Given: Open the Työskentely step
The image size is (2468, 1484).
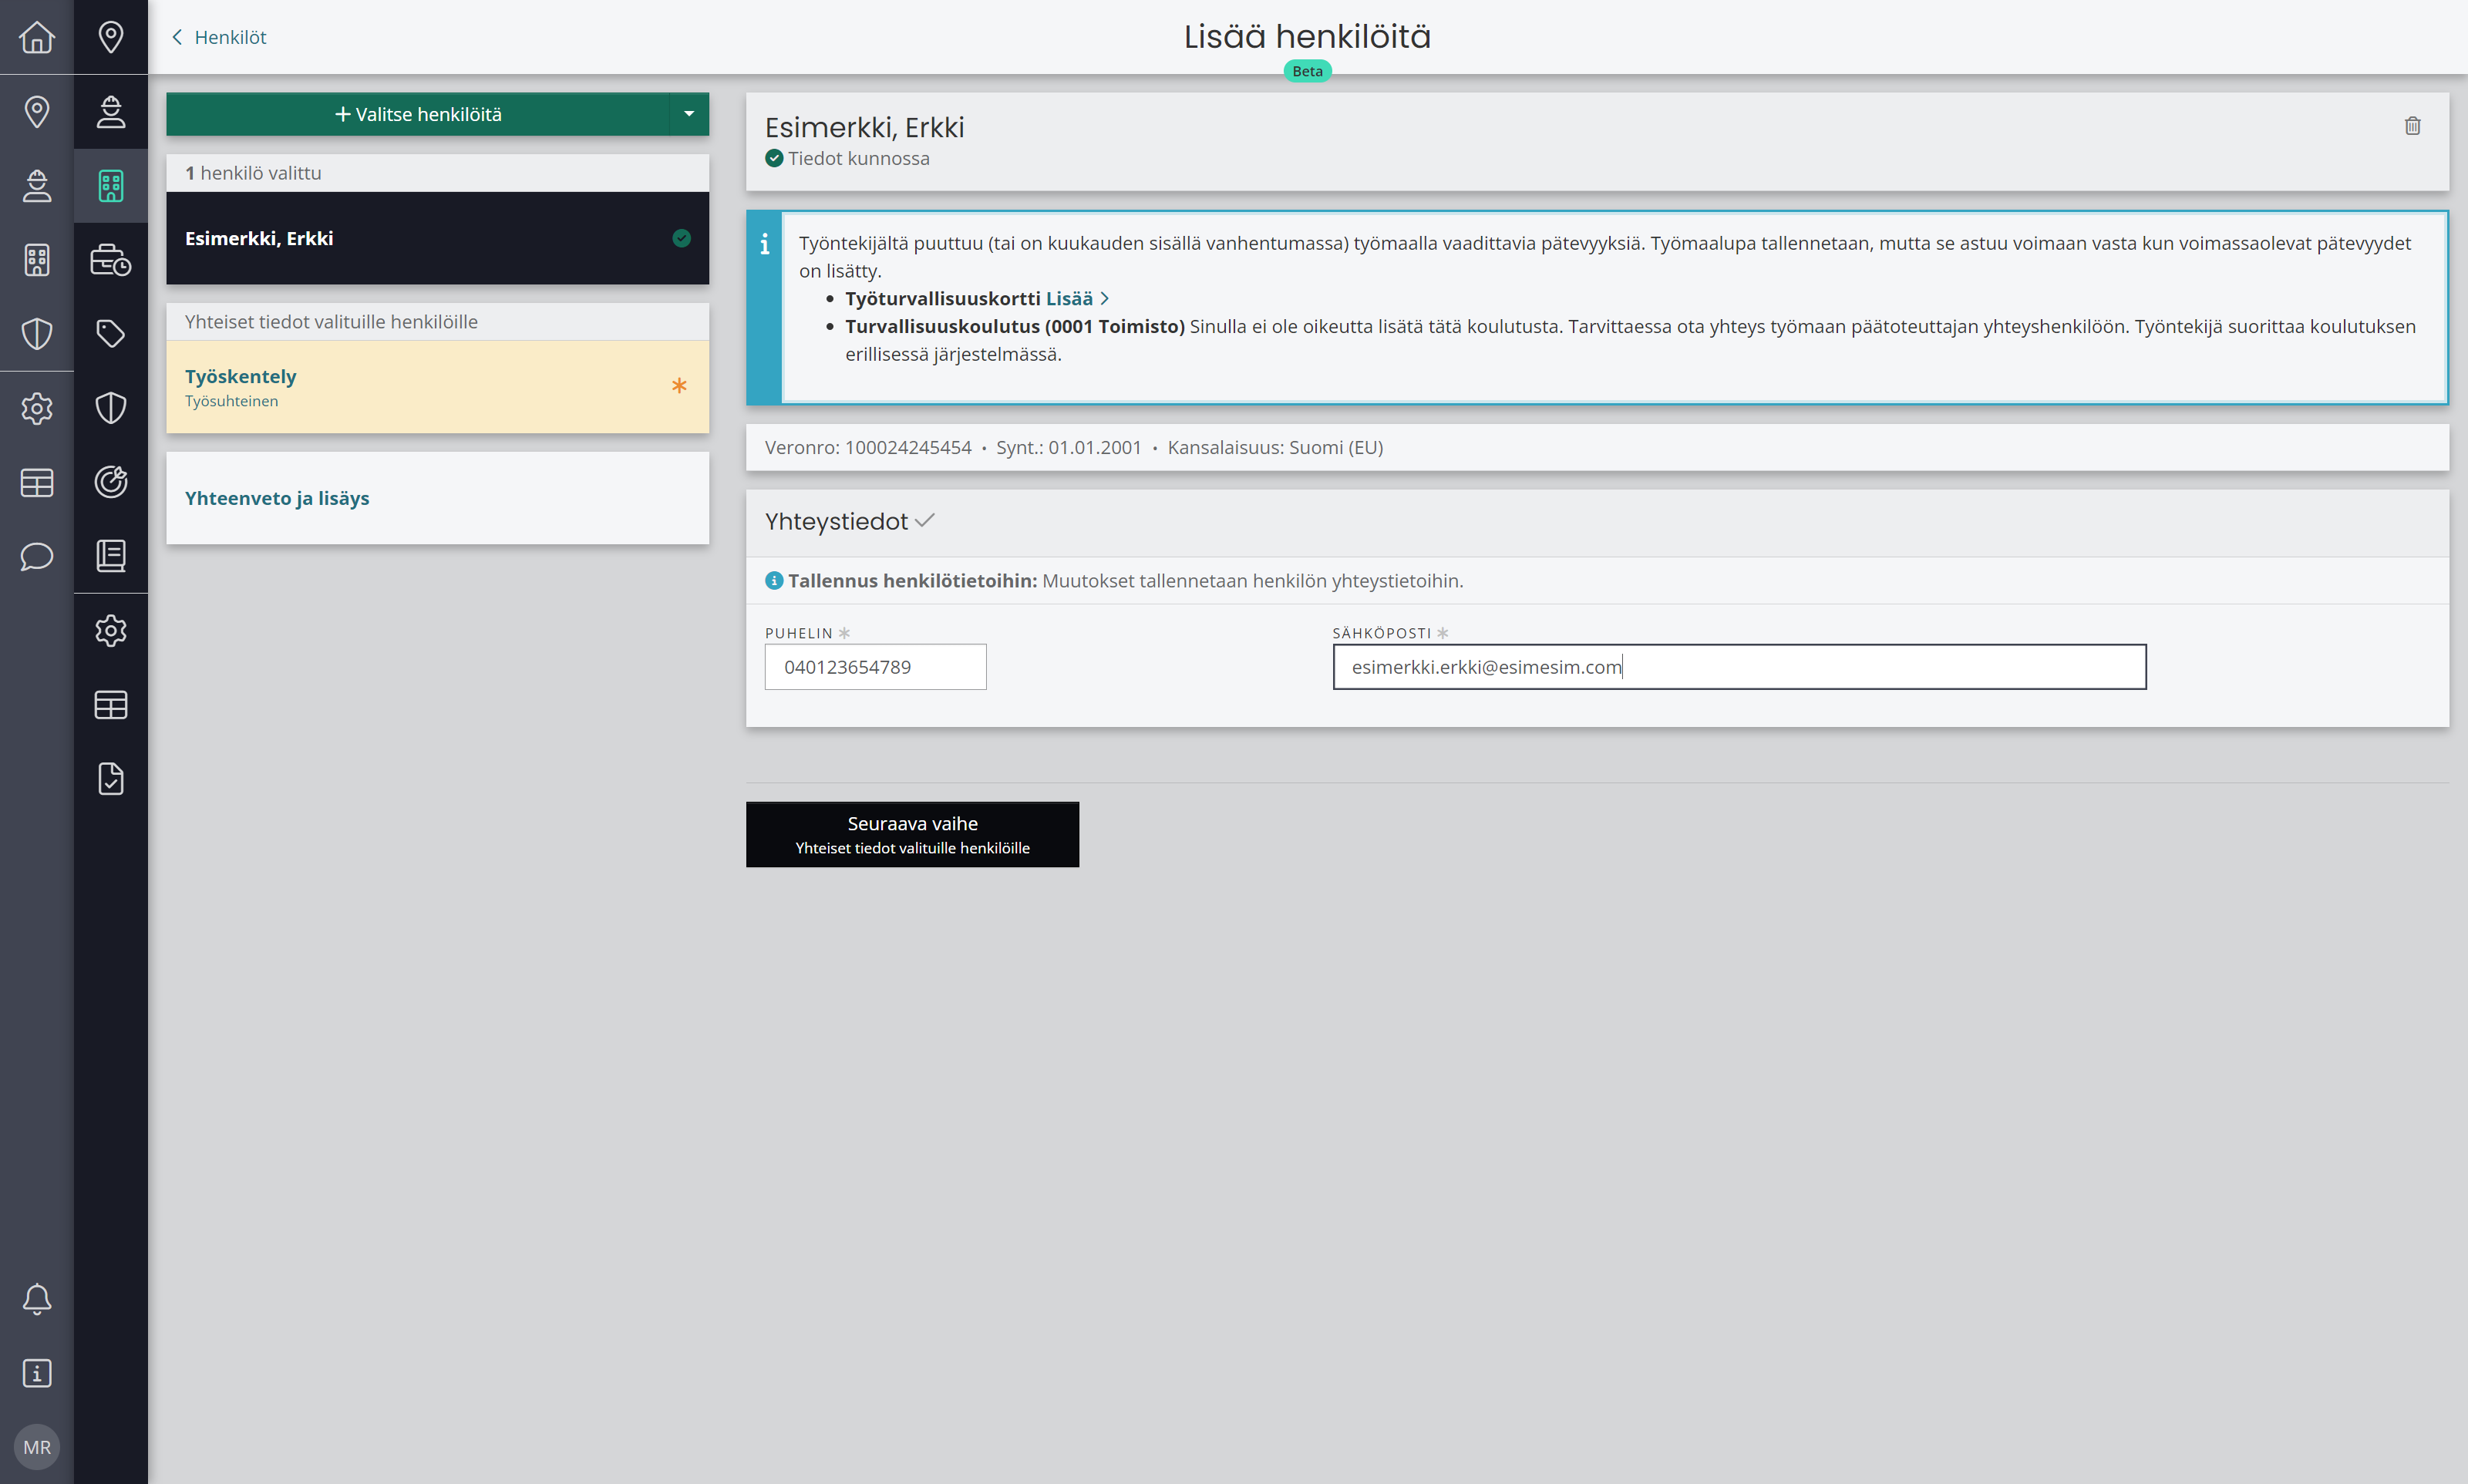Looking at the screenshot, I should (437, 387).
